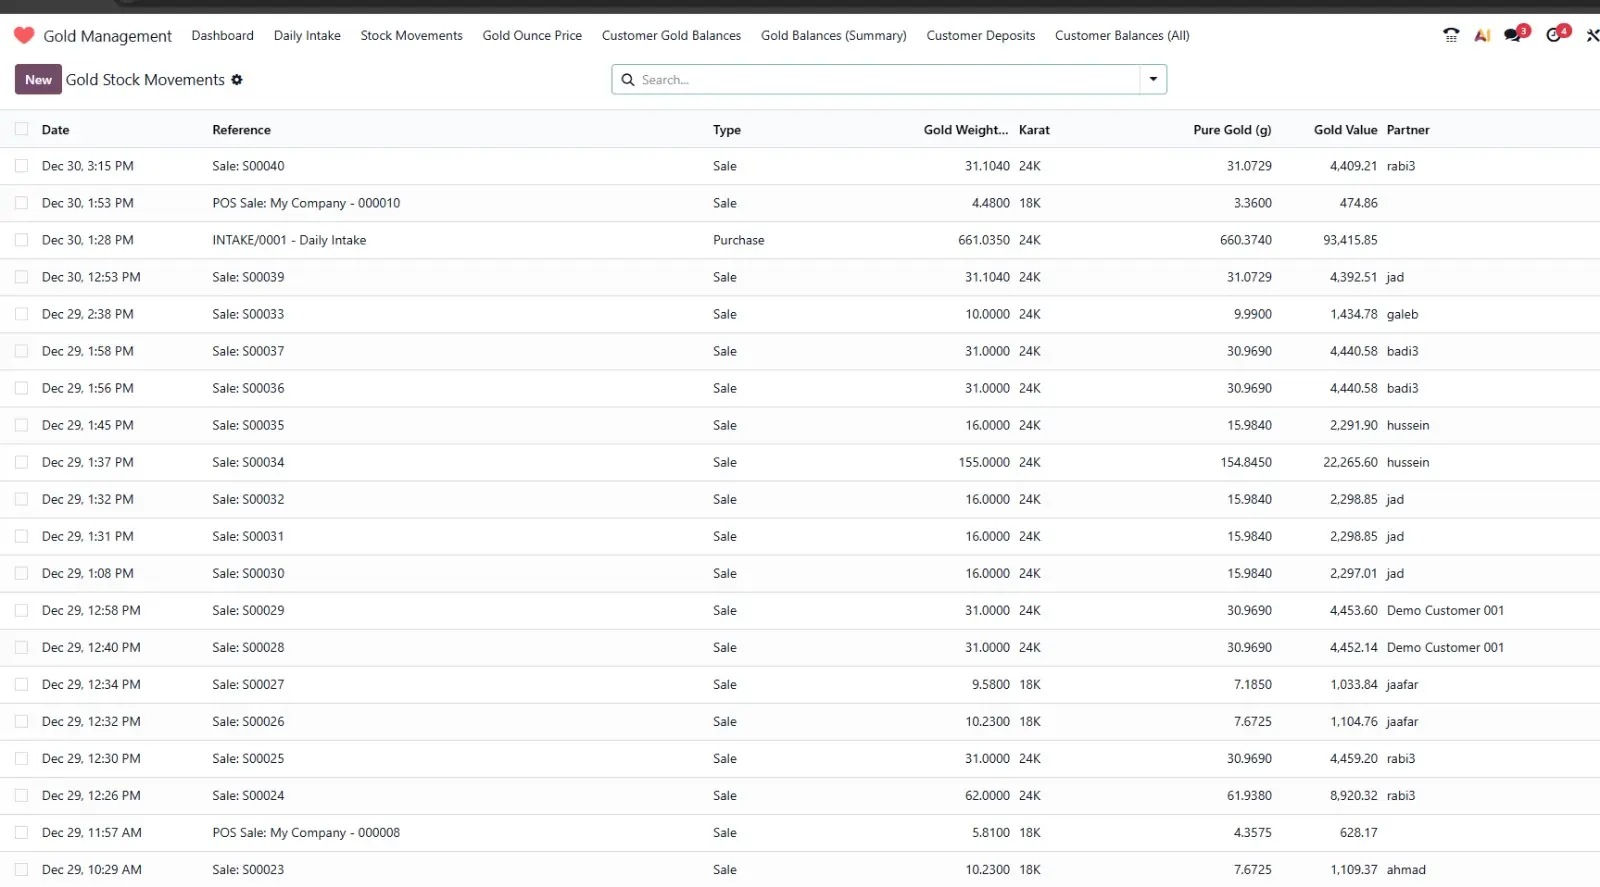Open the VoIP phone dialer icon
The image size is (1600, 887).
(x=1451, y=35)
